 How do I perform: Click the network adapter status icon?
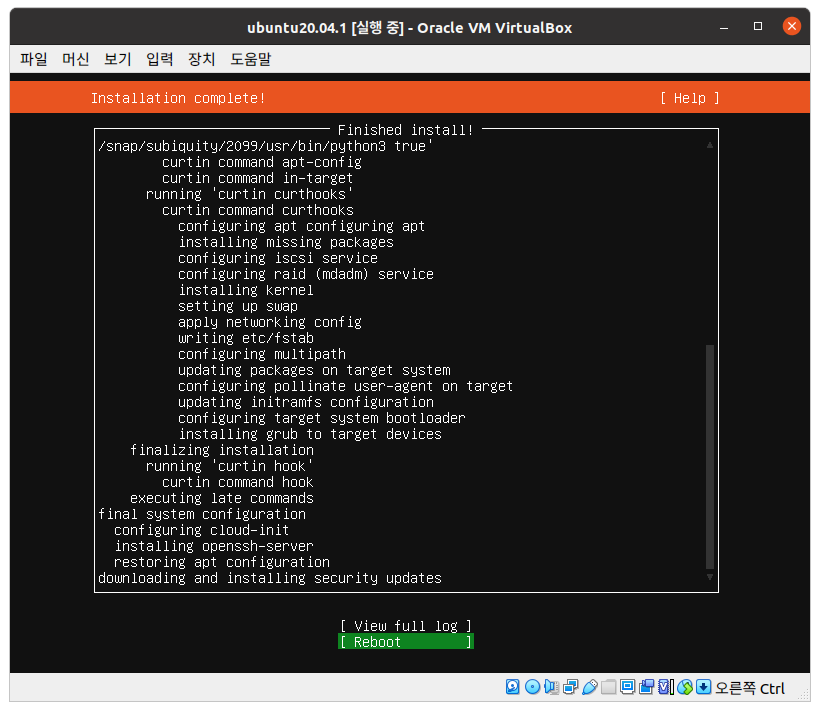point(571,686)
